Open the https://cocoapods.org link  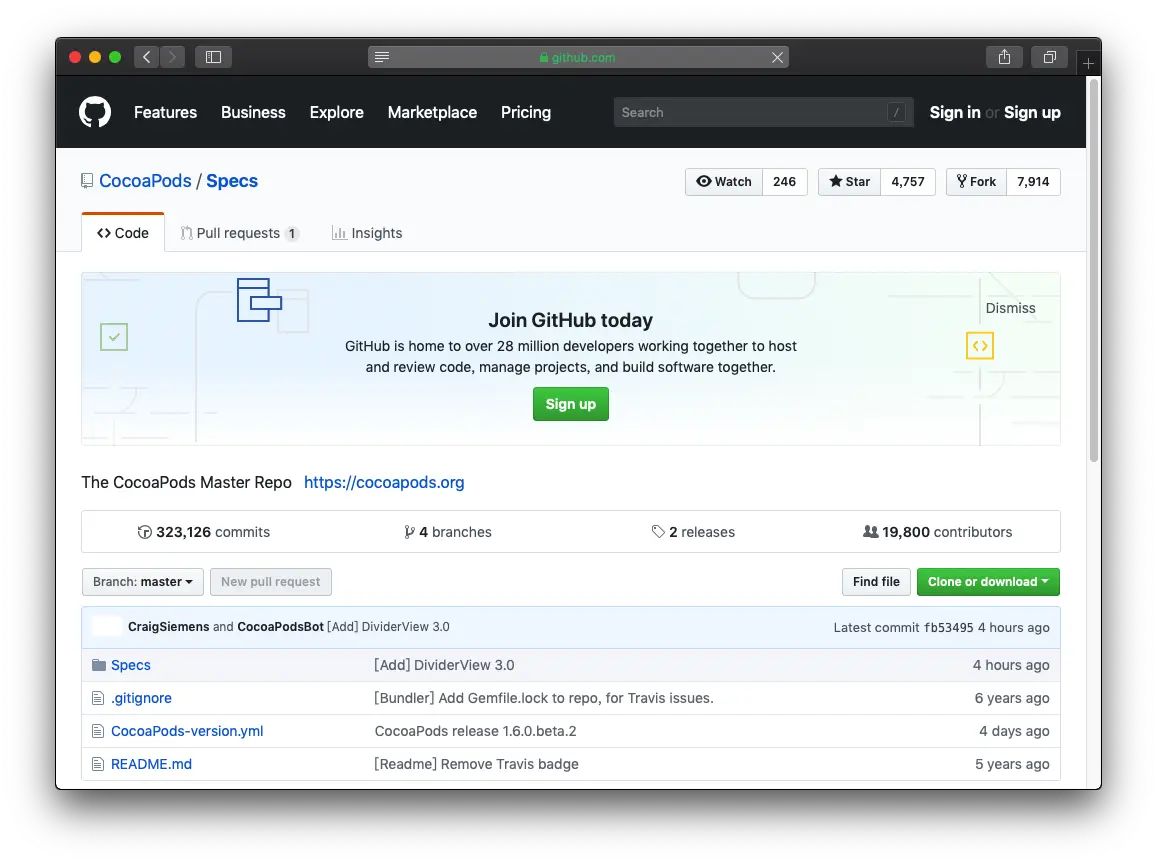pyautogui.click(x=384, y=482)
